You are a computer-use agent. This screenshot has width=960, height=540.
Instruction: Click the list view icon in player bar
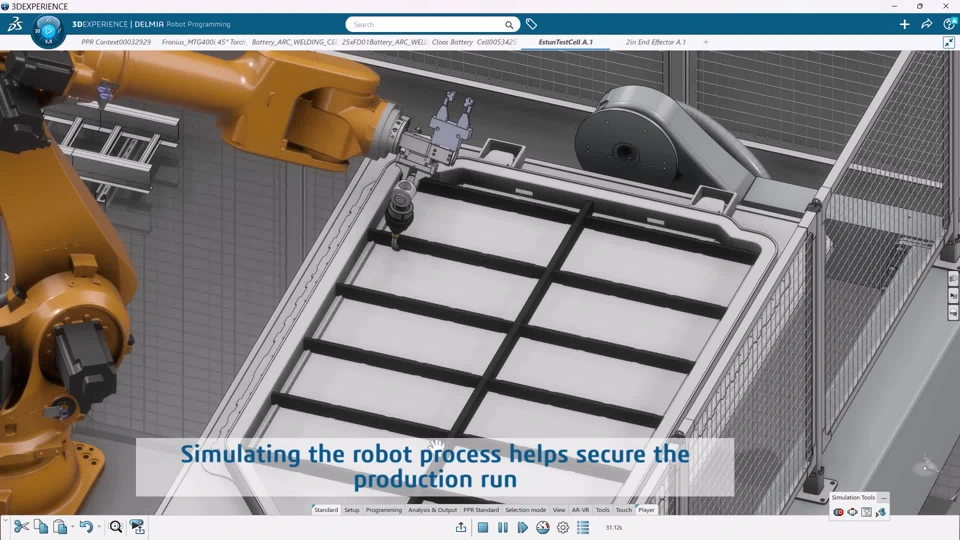click(583, 527)
